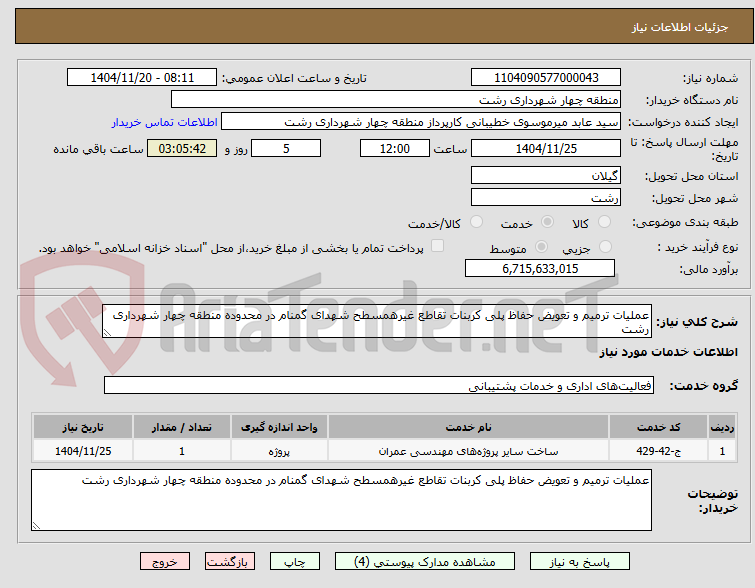Viewport: 755px width, 588px height.
Task: Click the خروج exit button
Action: pyautogui.click(x=165, y=562)
